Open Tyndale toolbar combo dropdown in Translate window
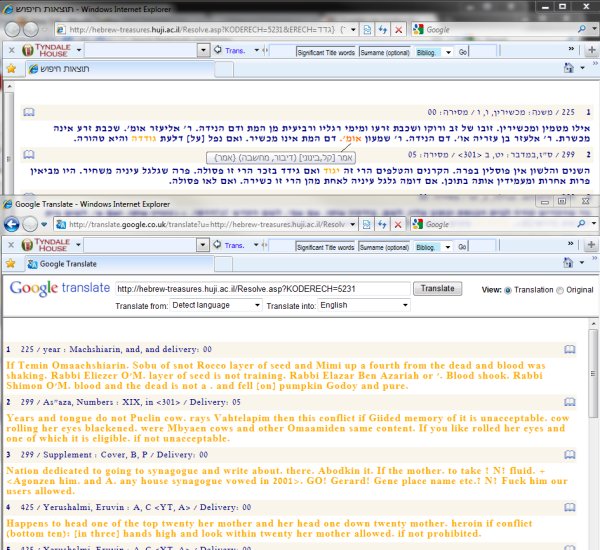 [x=203, y=245]
